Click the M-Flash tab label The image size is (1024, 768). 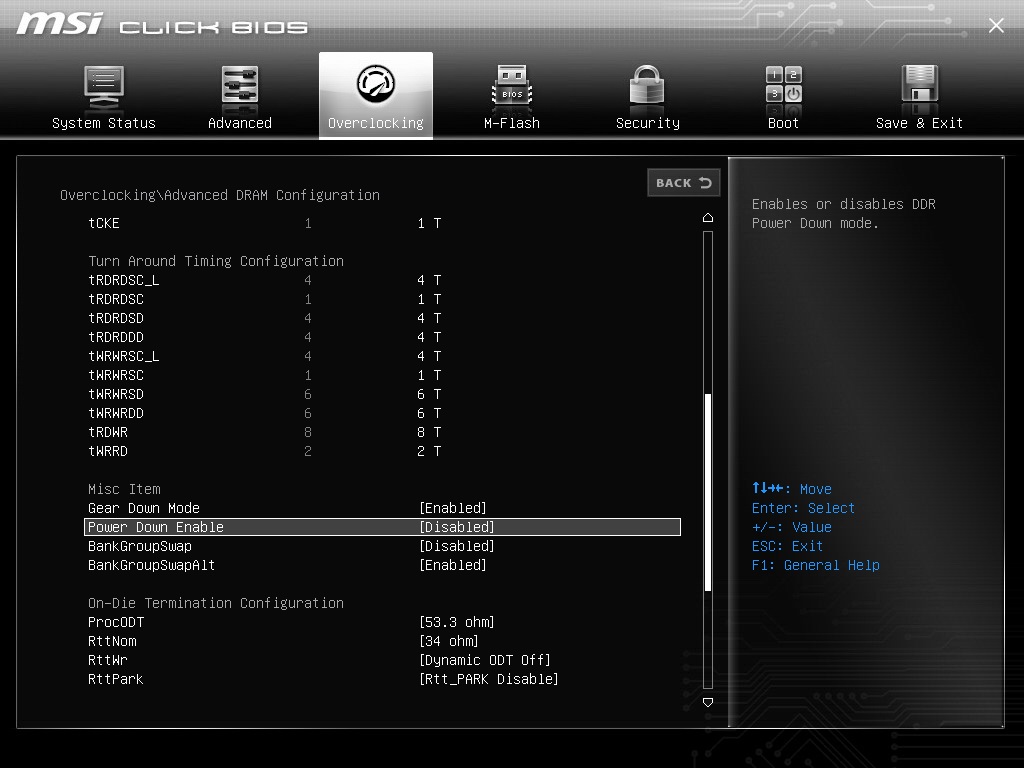tap(512, 123)
